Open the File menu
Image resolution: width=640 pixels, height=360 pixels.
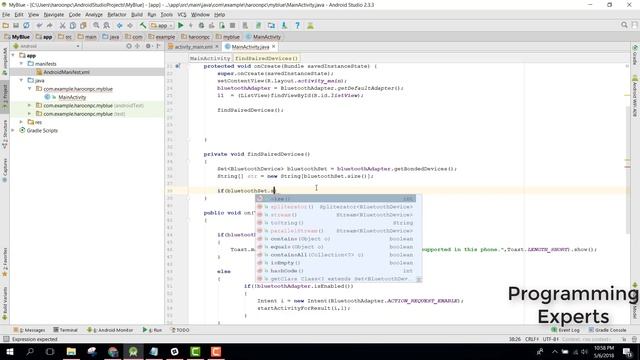(x=6, y=15)
